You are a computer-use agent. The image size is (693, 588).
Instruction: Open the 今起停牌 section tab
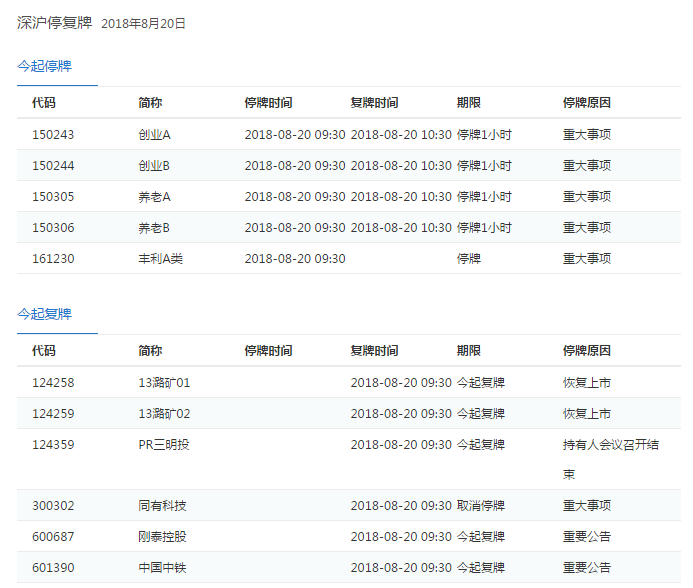click(44, 66)
